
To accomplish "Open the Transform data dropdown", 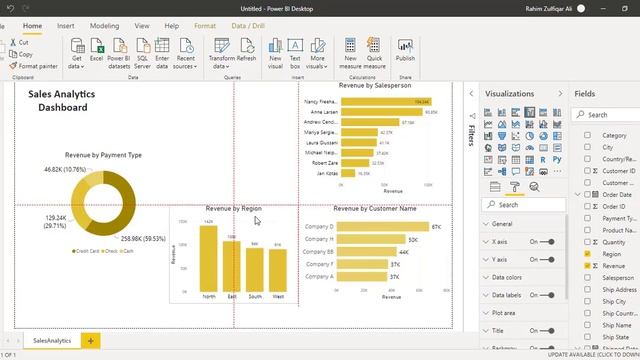I will click(x=222, y=53).
